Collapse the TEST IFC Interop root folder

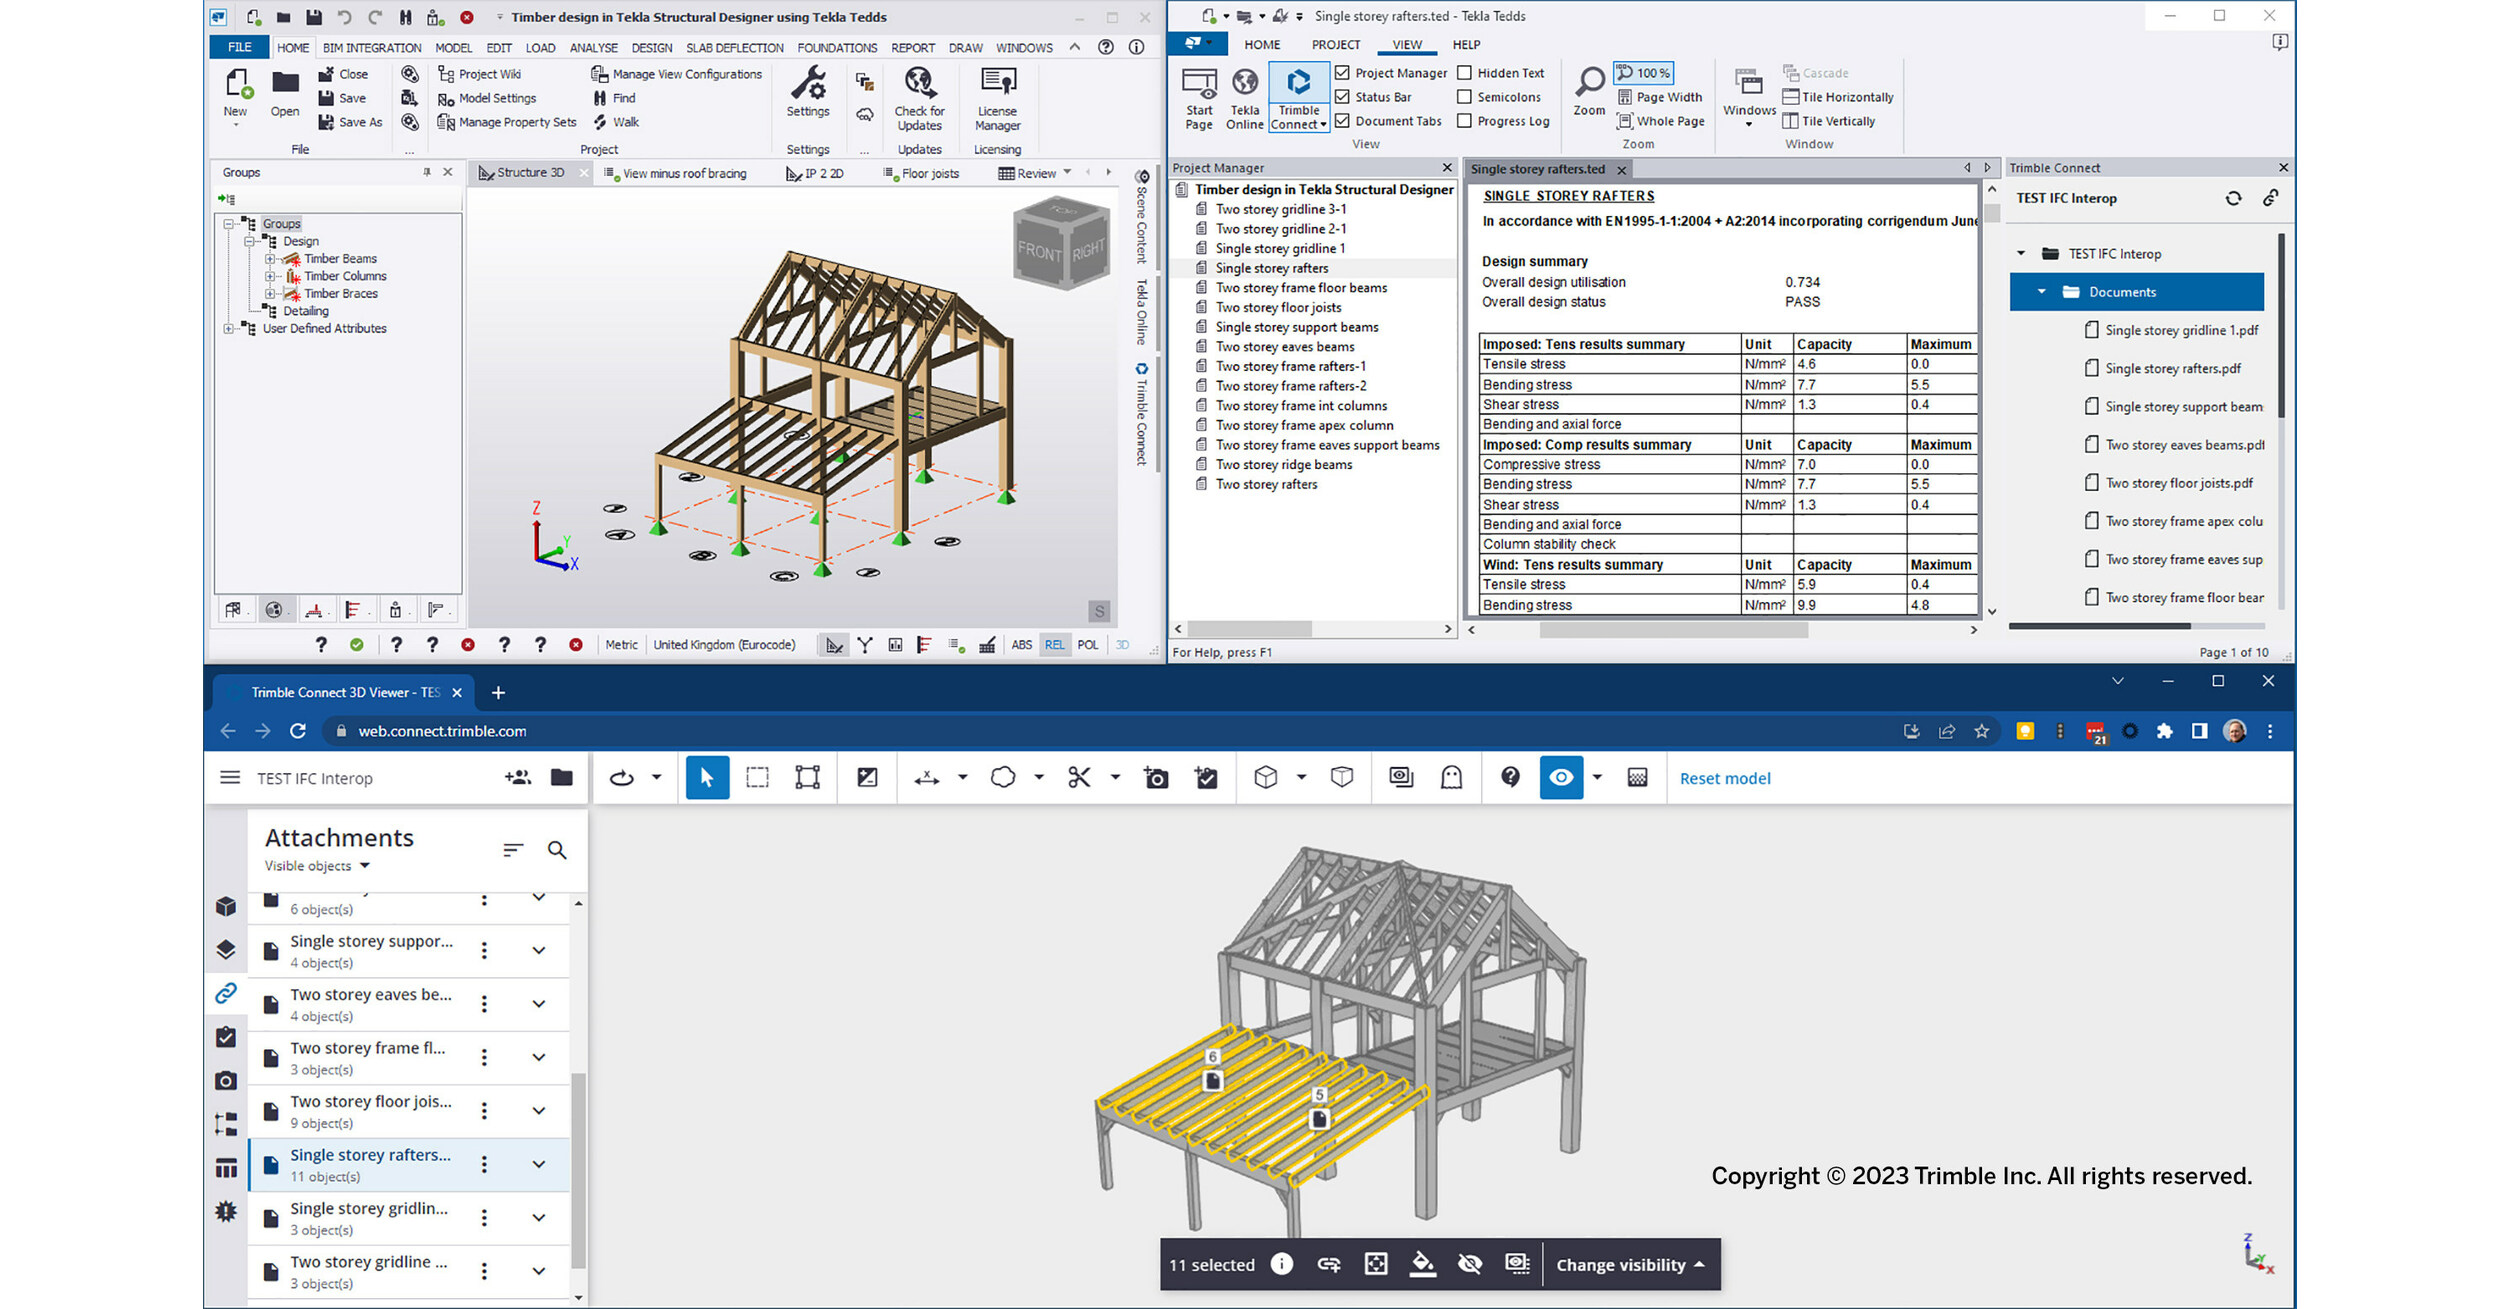click(2021, 254)
